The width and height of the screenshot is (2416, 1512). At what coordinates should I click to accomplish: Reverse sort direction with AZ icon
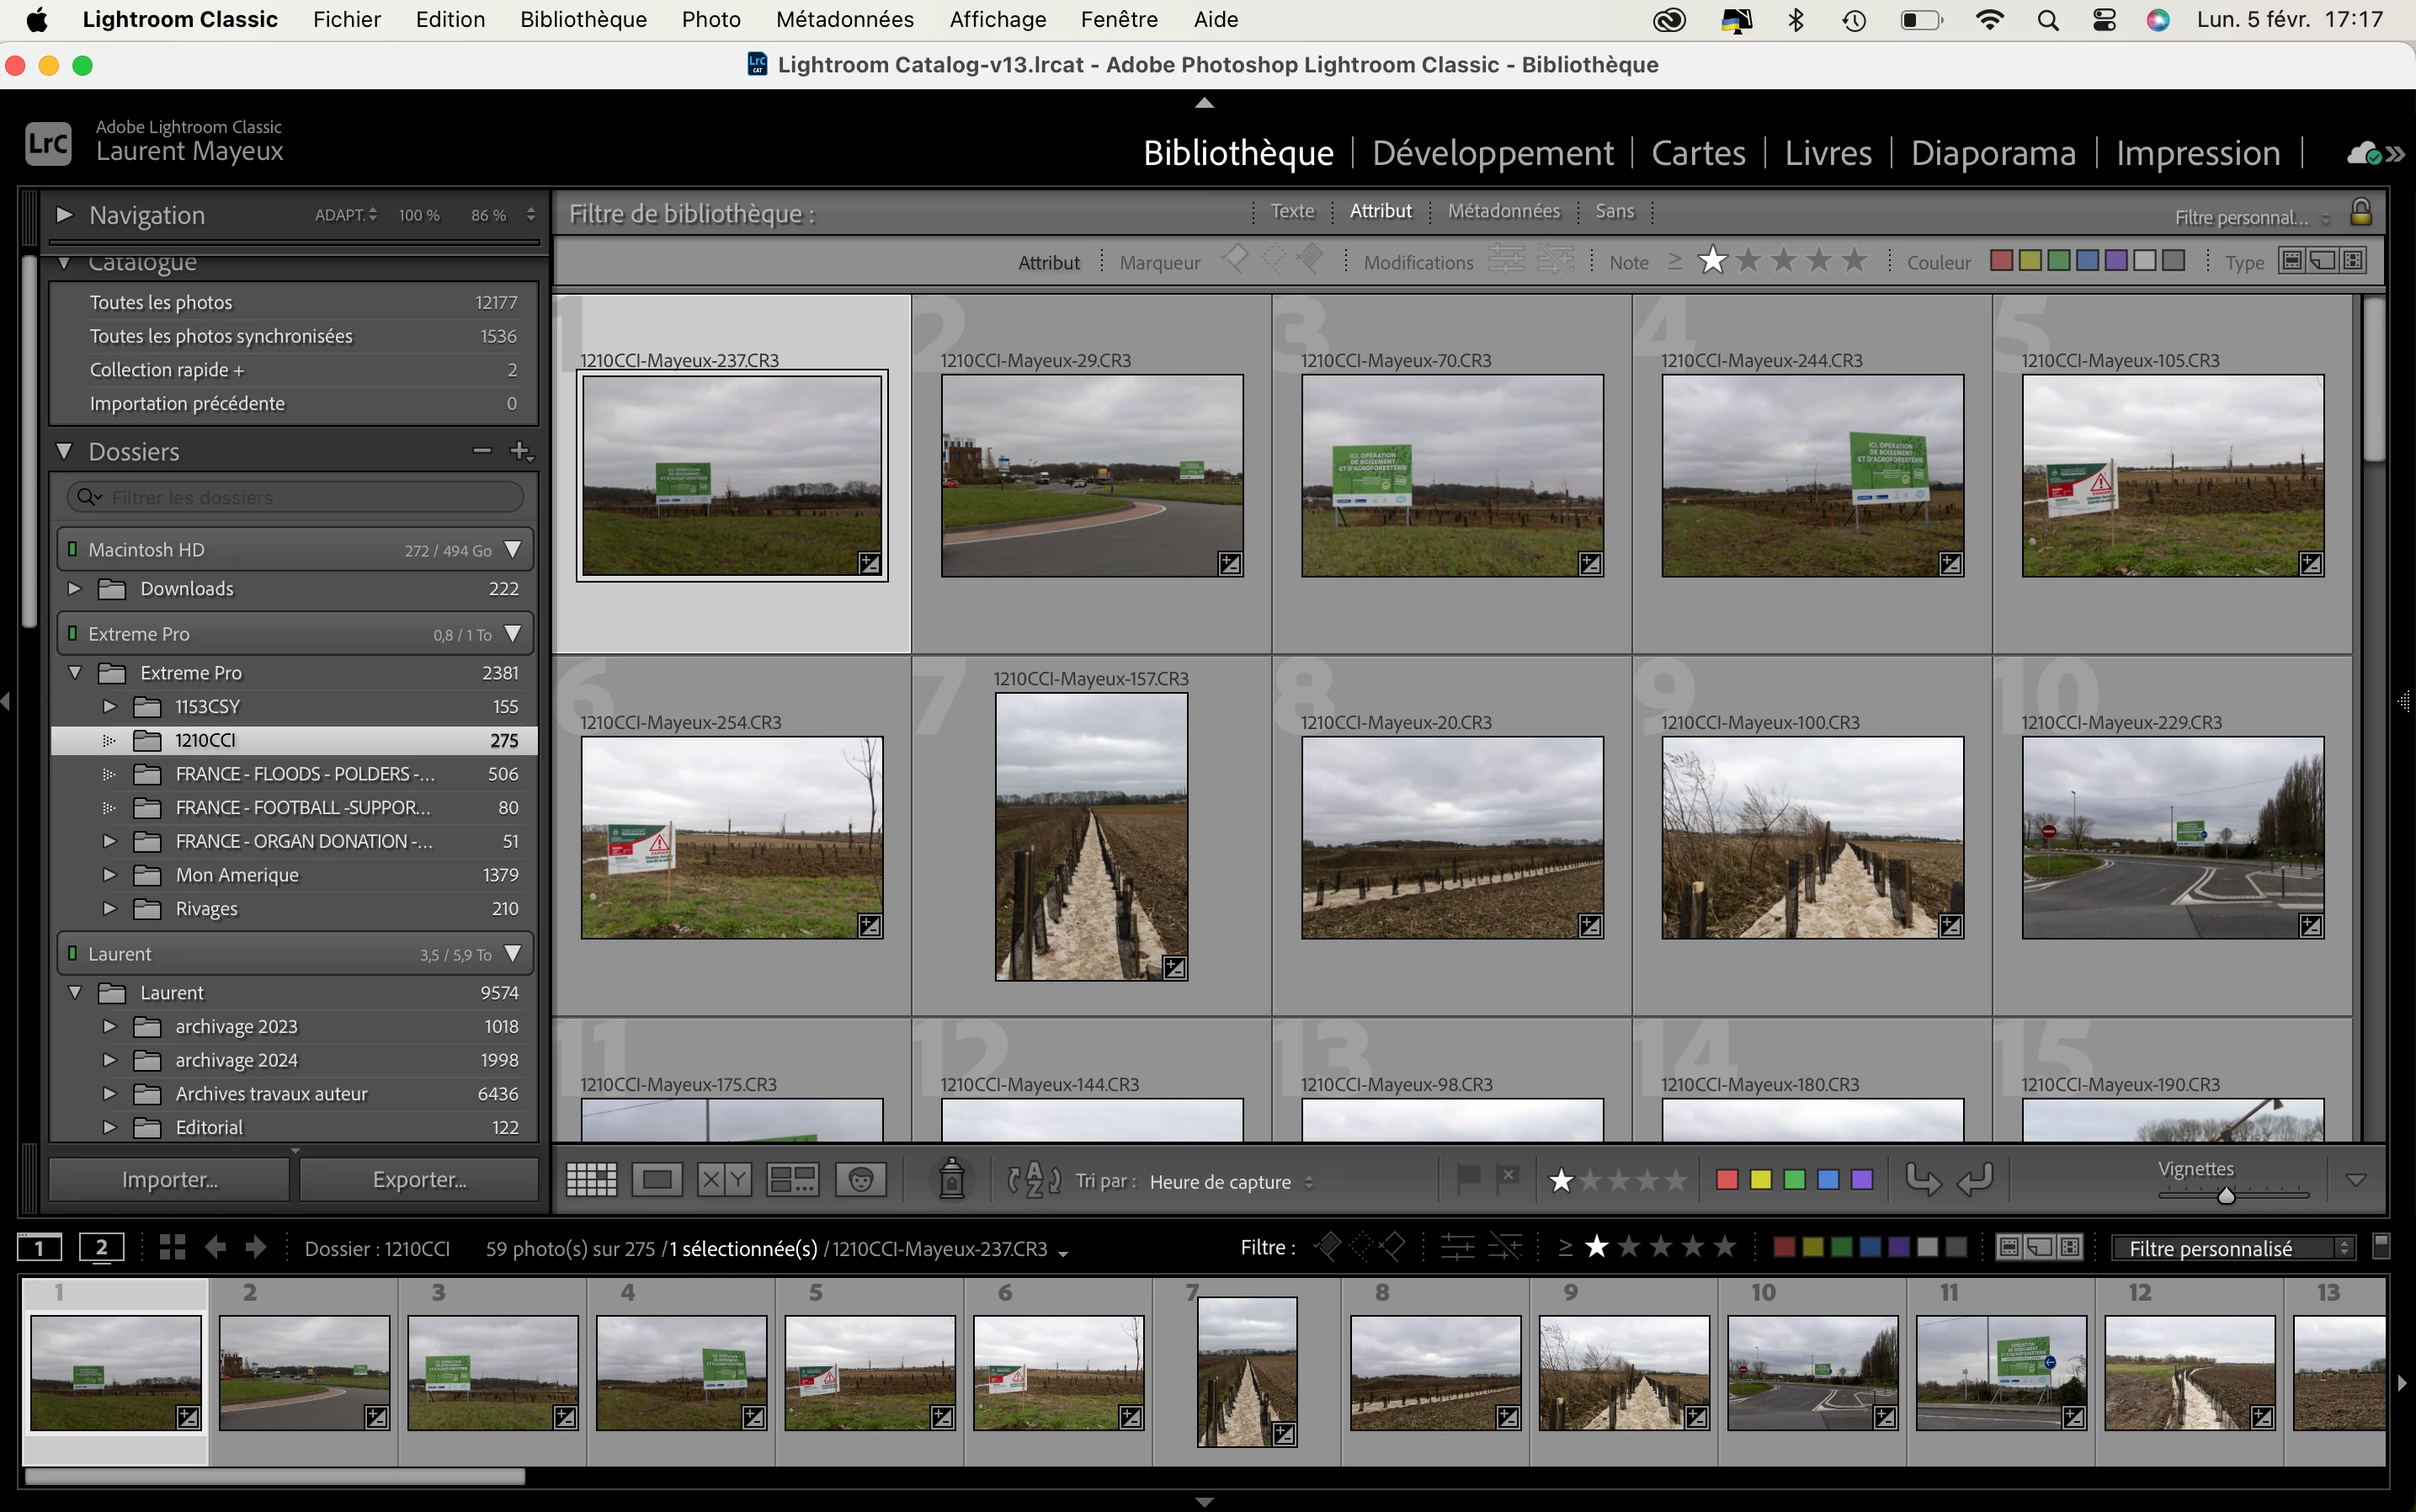(1034, 1180)
